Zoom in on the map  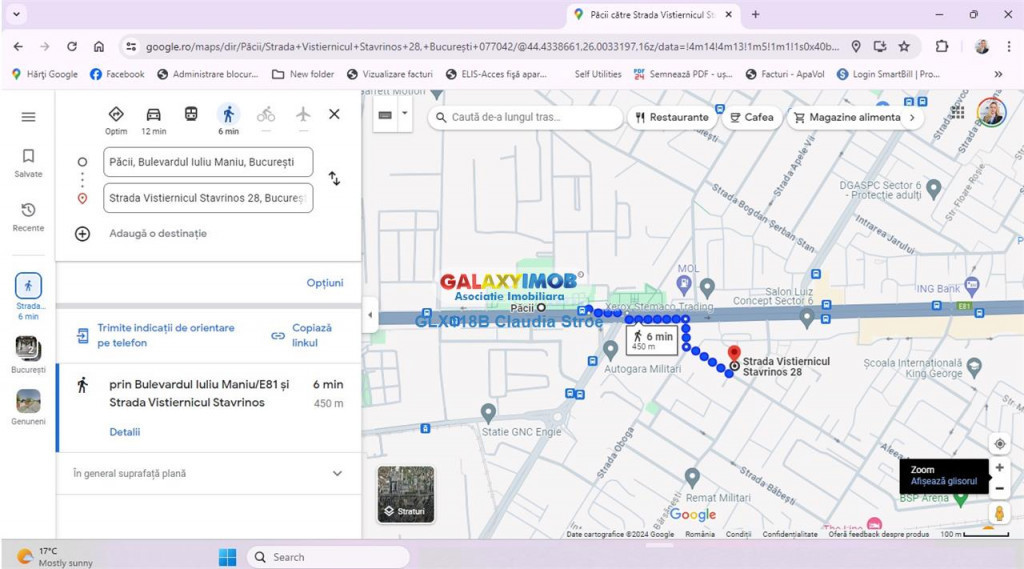click(999, 467)
